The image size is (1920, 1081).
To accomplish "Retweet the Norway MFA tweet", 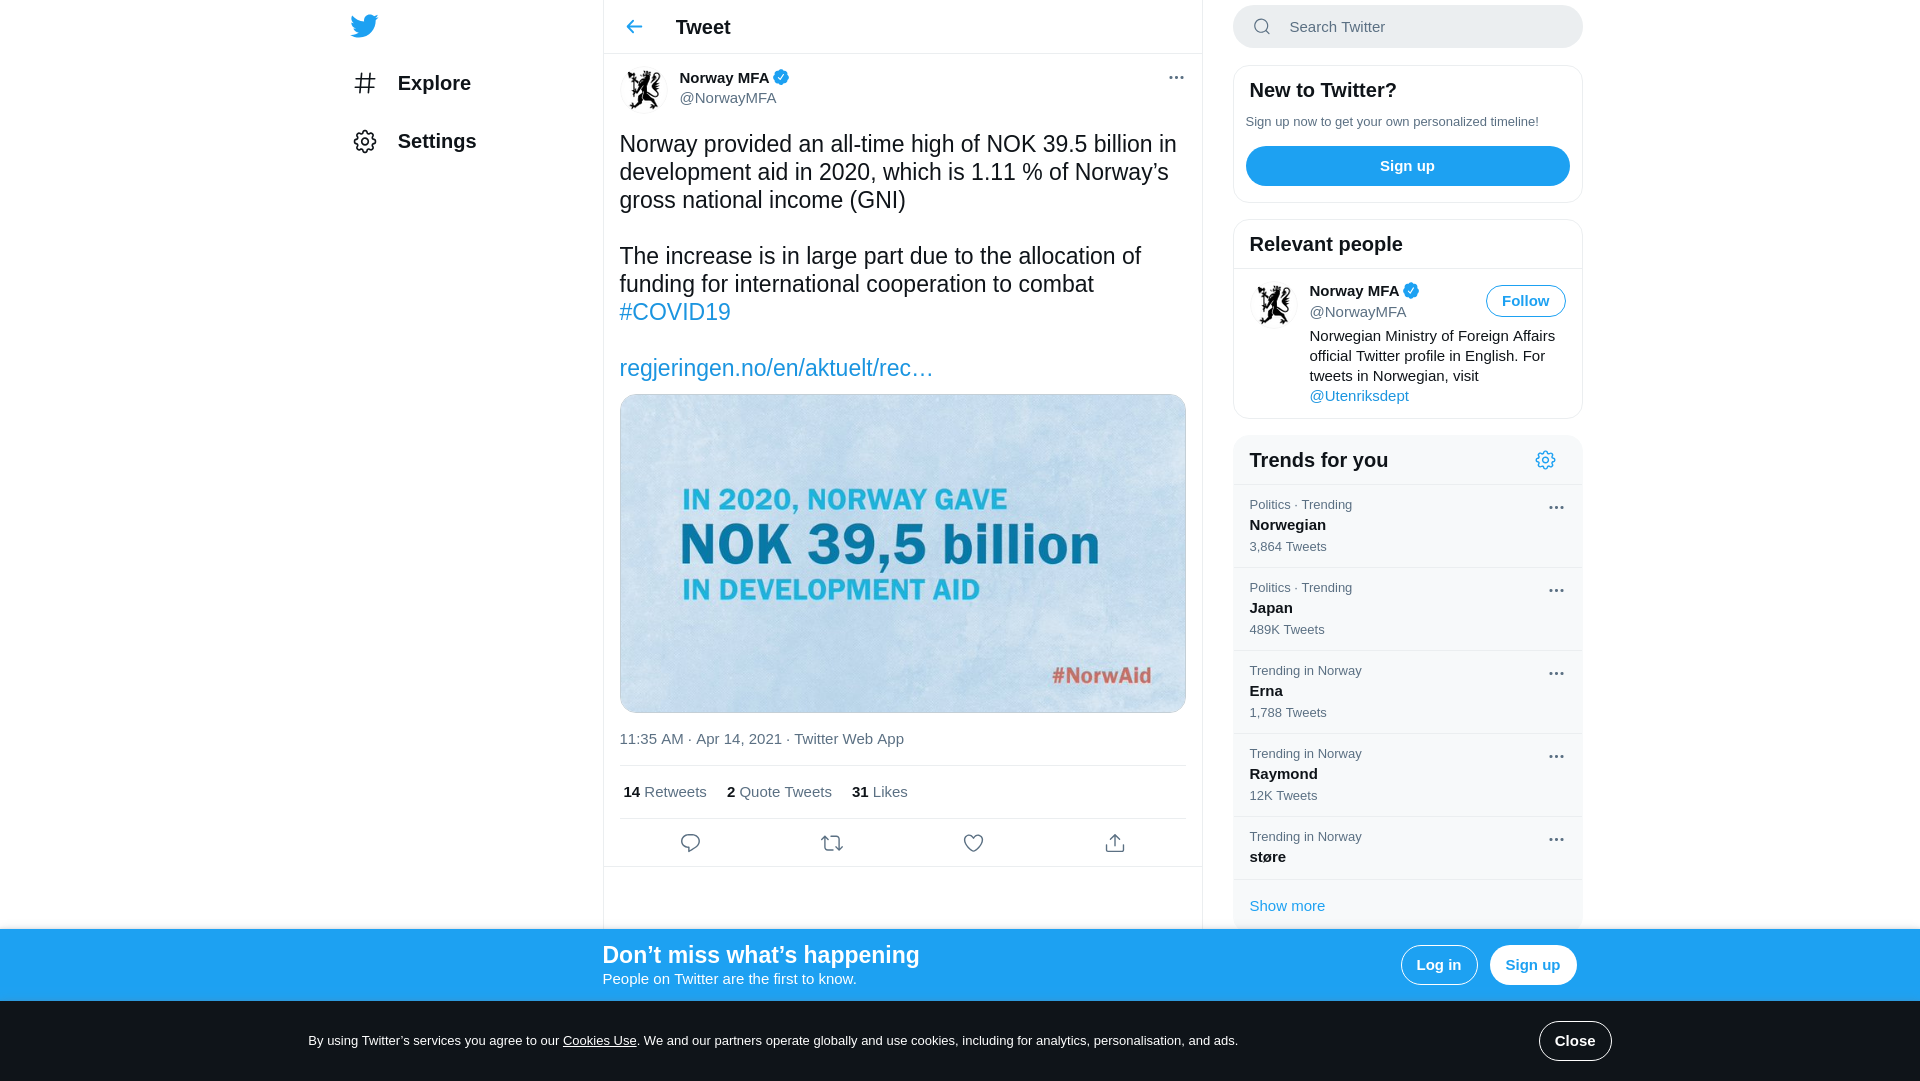I will (832, 843).
